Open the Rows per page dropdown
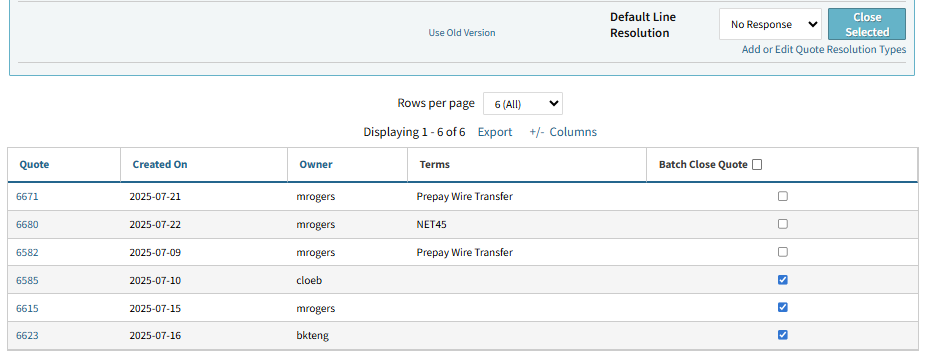This screenshot has width=926, height=360. tap(523, 103)
